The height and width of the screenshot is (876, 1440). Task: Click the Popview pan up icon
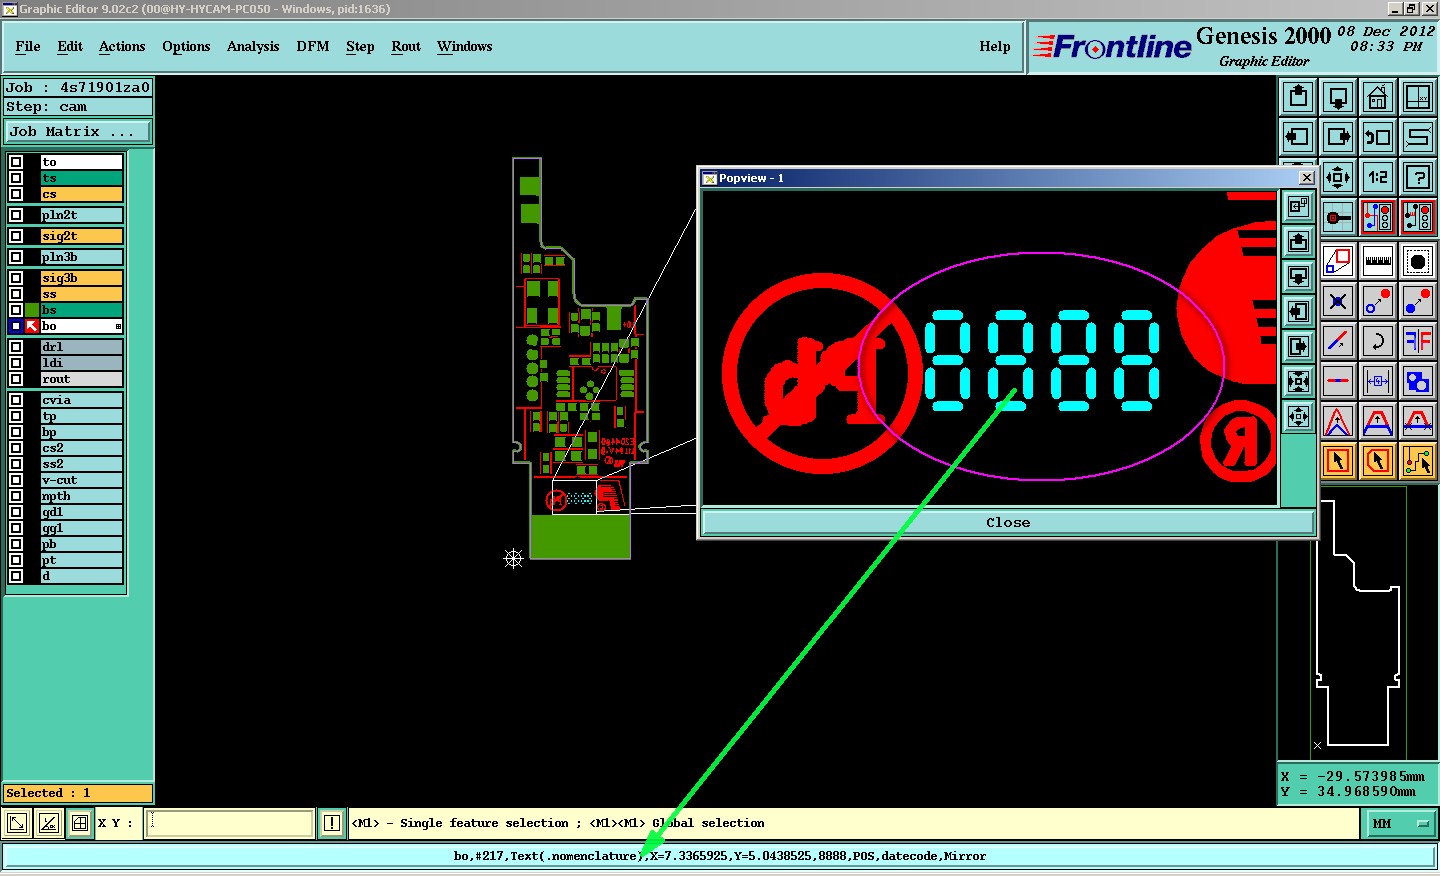coord(1298,241)
